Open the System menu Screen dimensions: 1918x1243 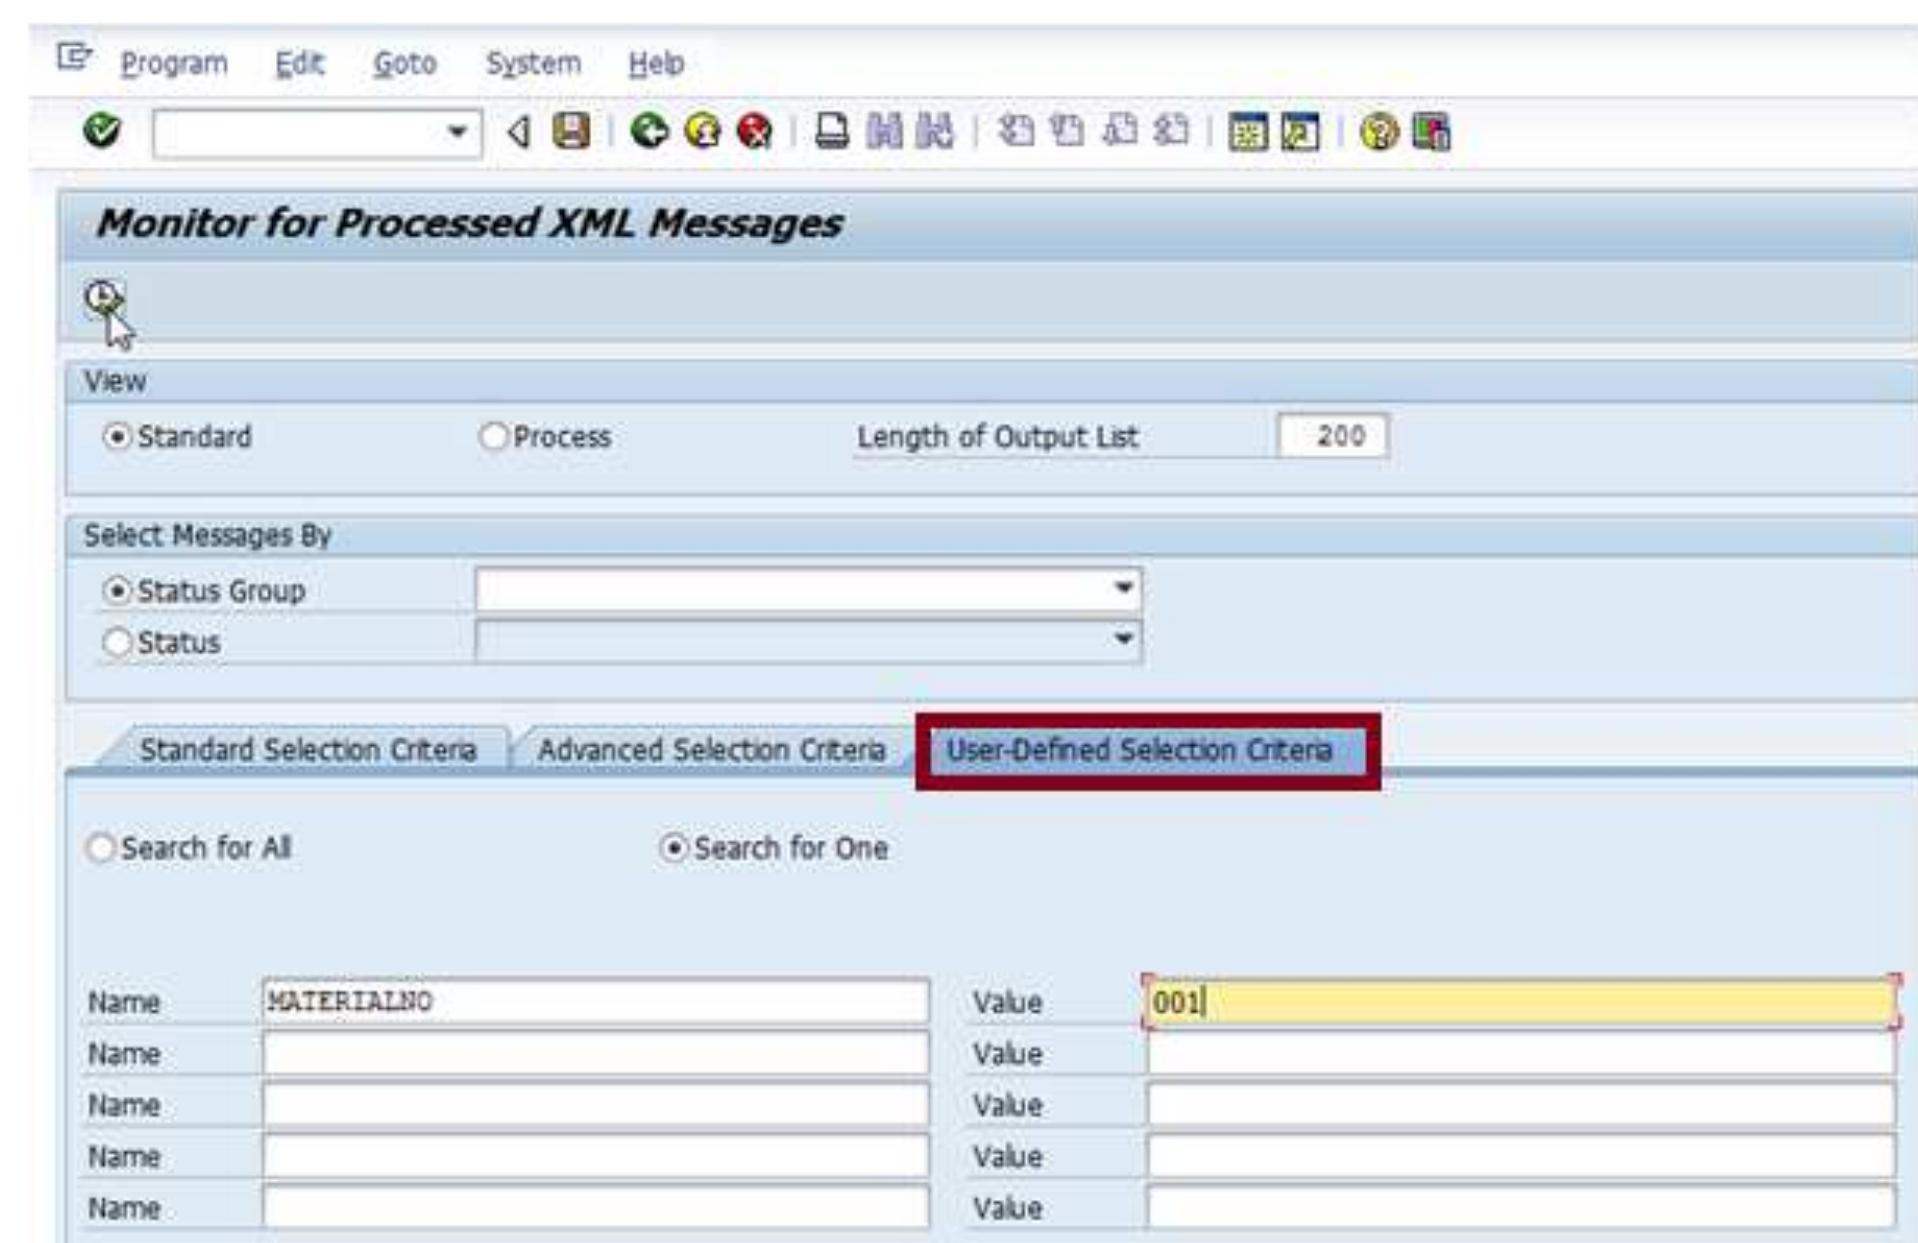532,63
